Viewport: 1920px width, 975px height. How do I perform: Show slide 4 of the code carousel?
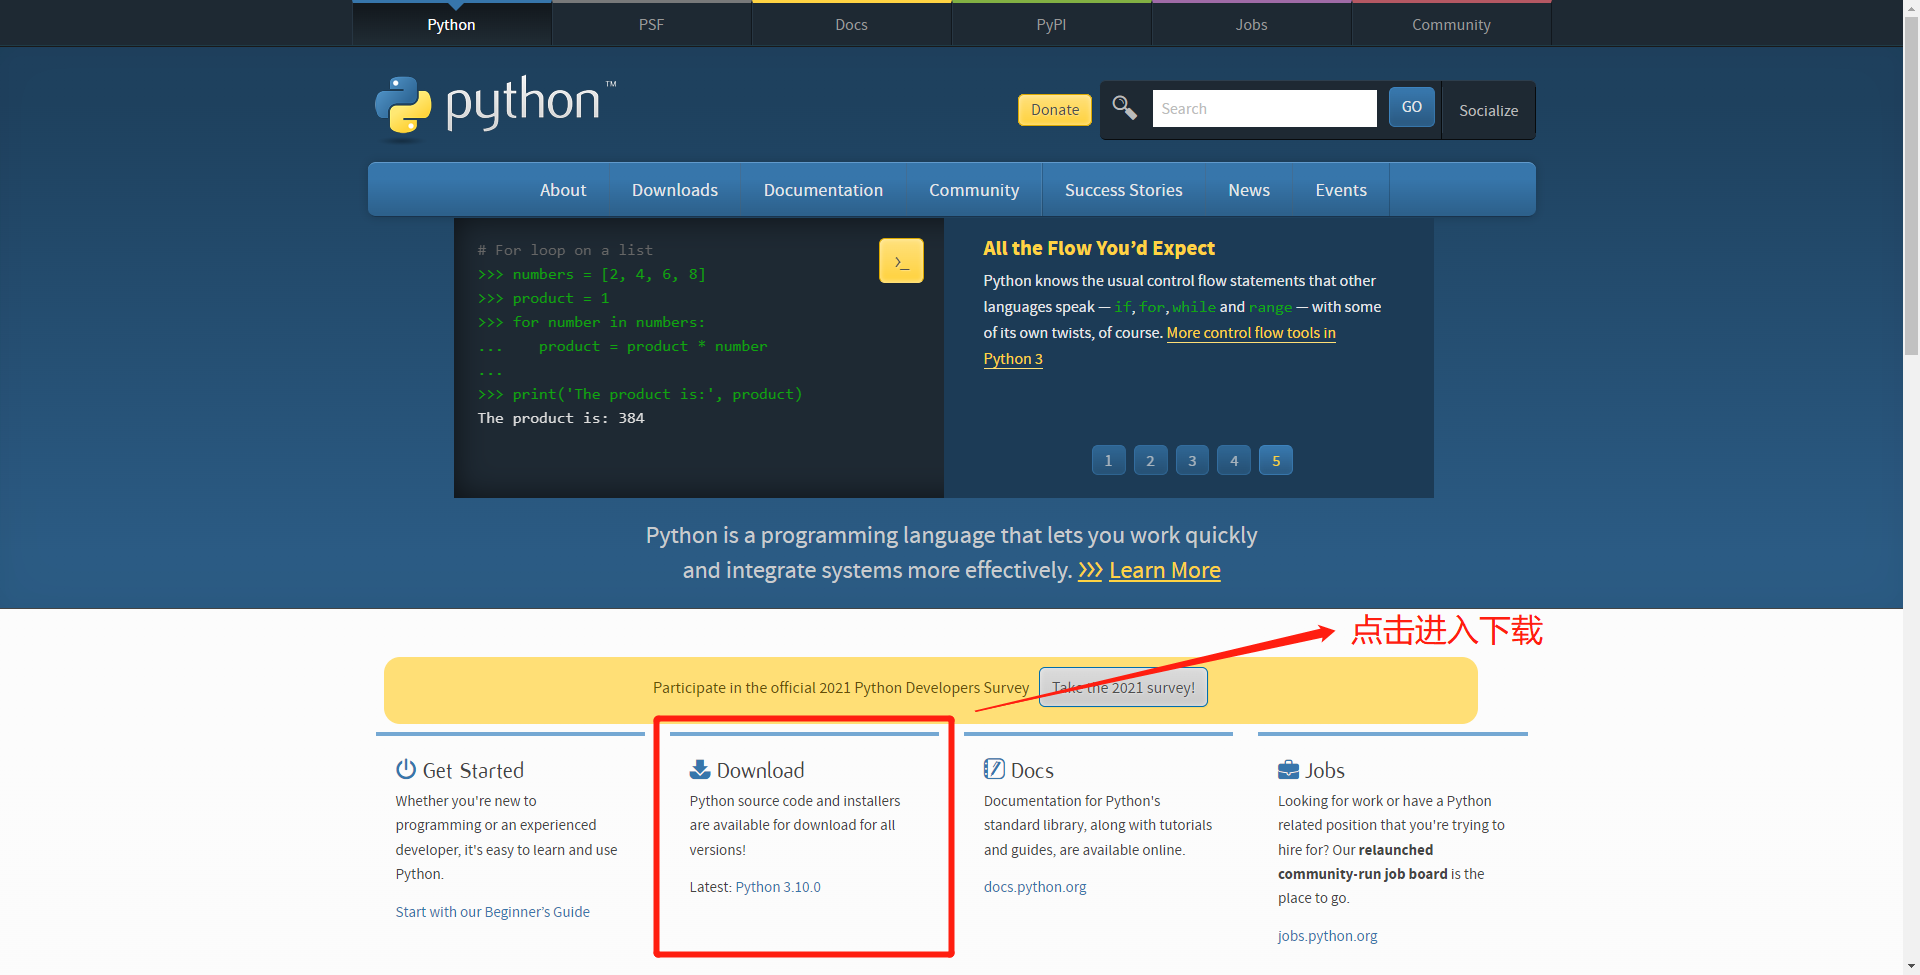[x=1234, y=461]
